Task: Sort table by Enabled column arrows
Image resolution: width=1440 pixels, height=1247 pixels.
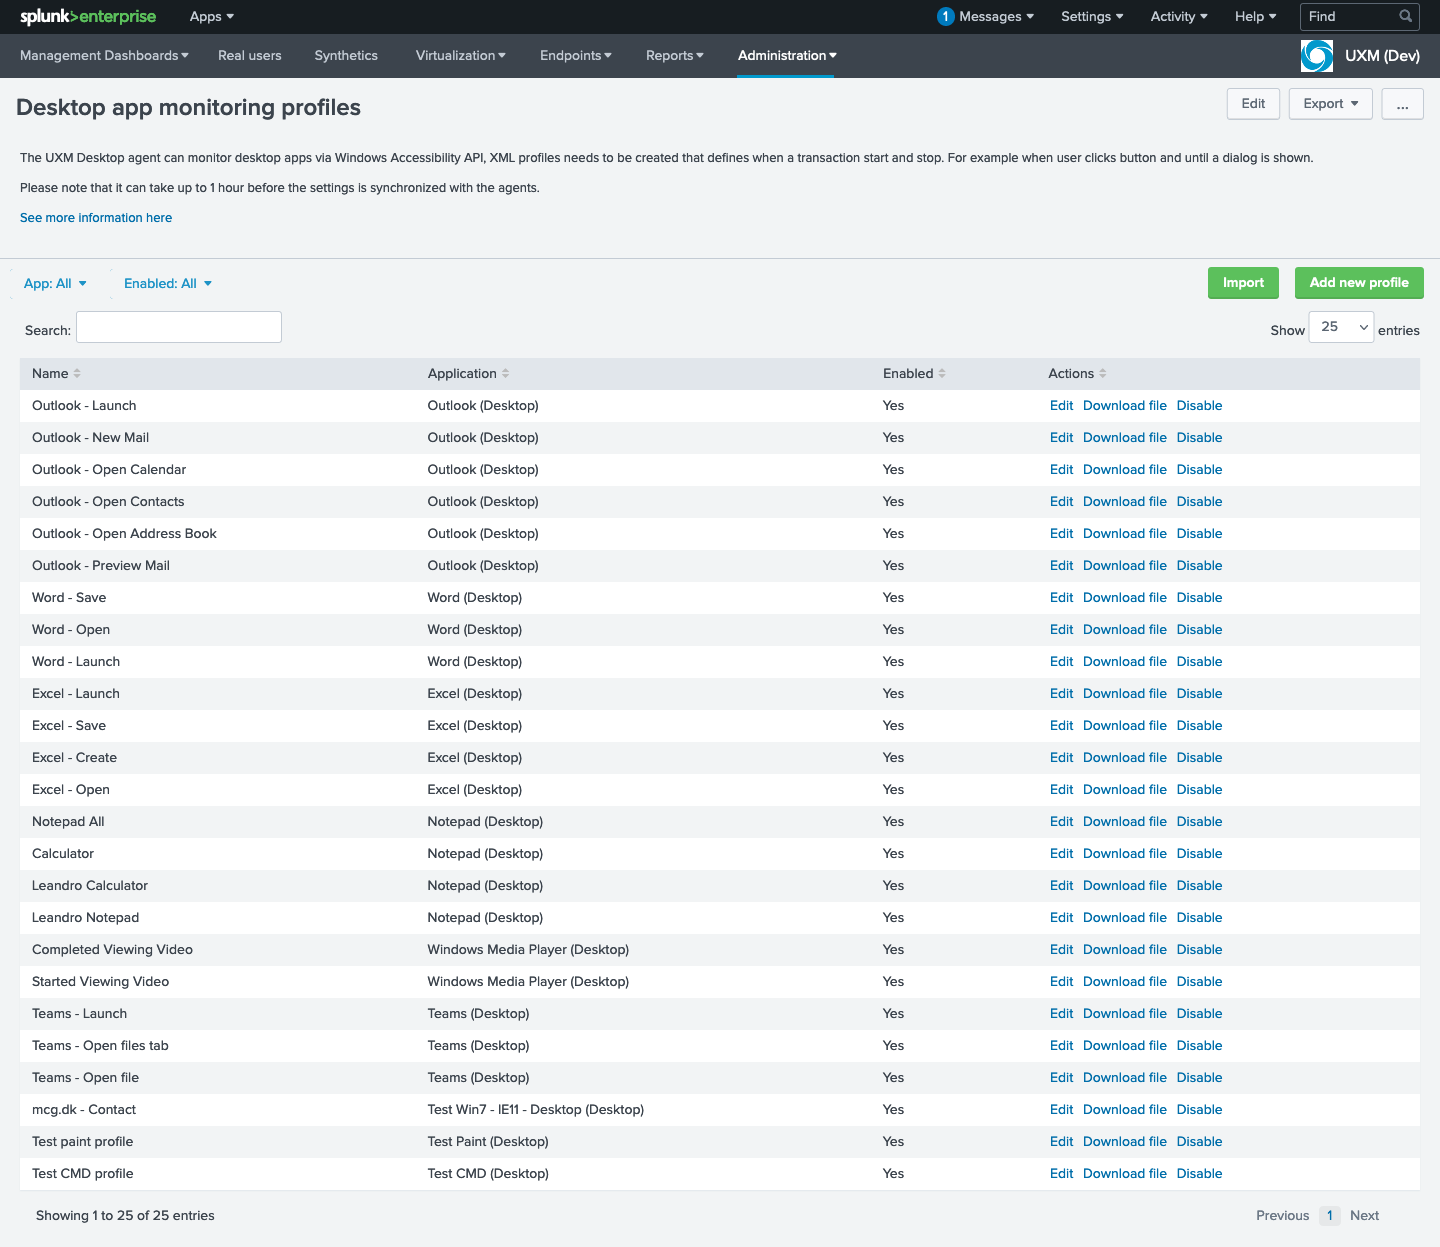Action: [x=941, y=374]
